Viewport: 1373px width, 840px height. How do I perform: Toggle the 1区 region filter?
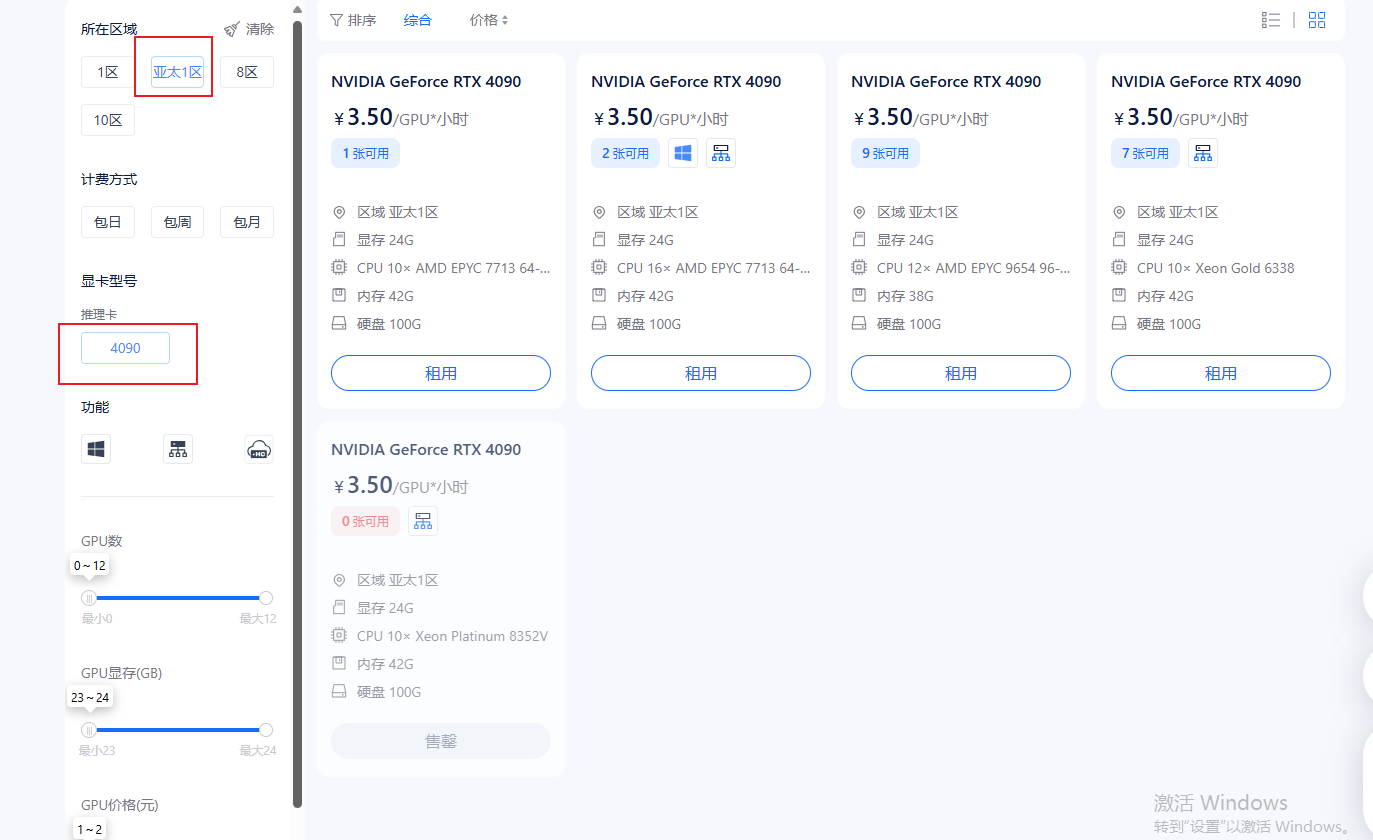107,72
